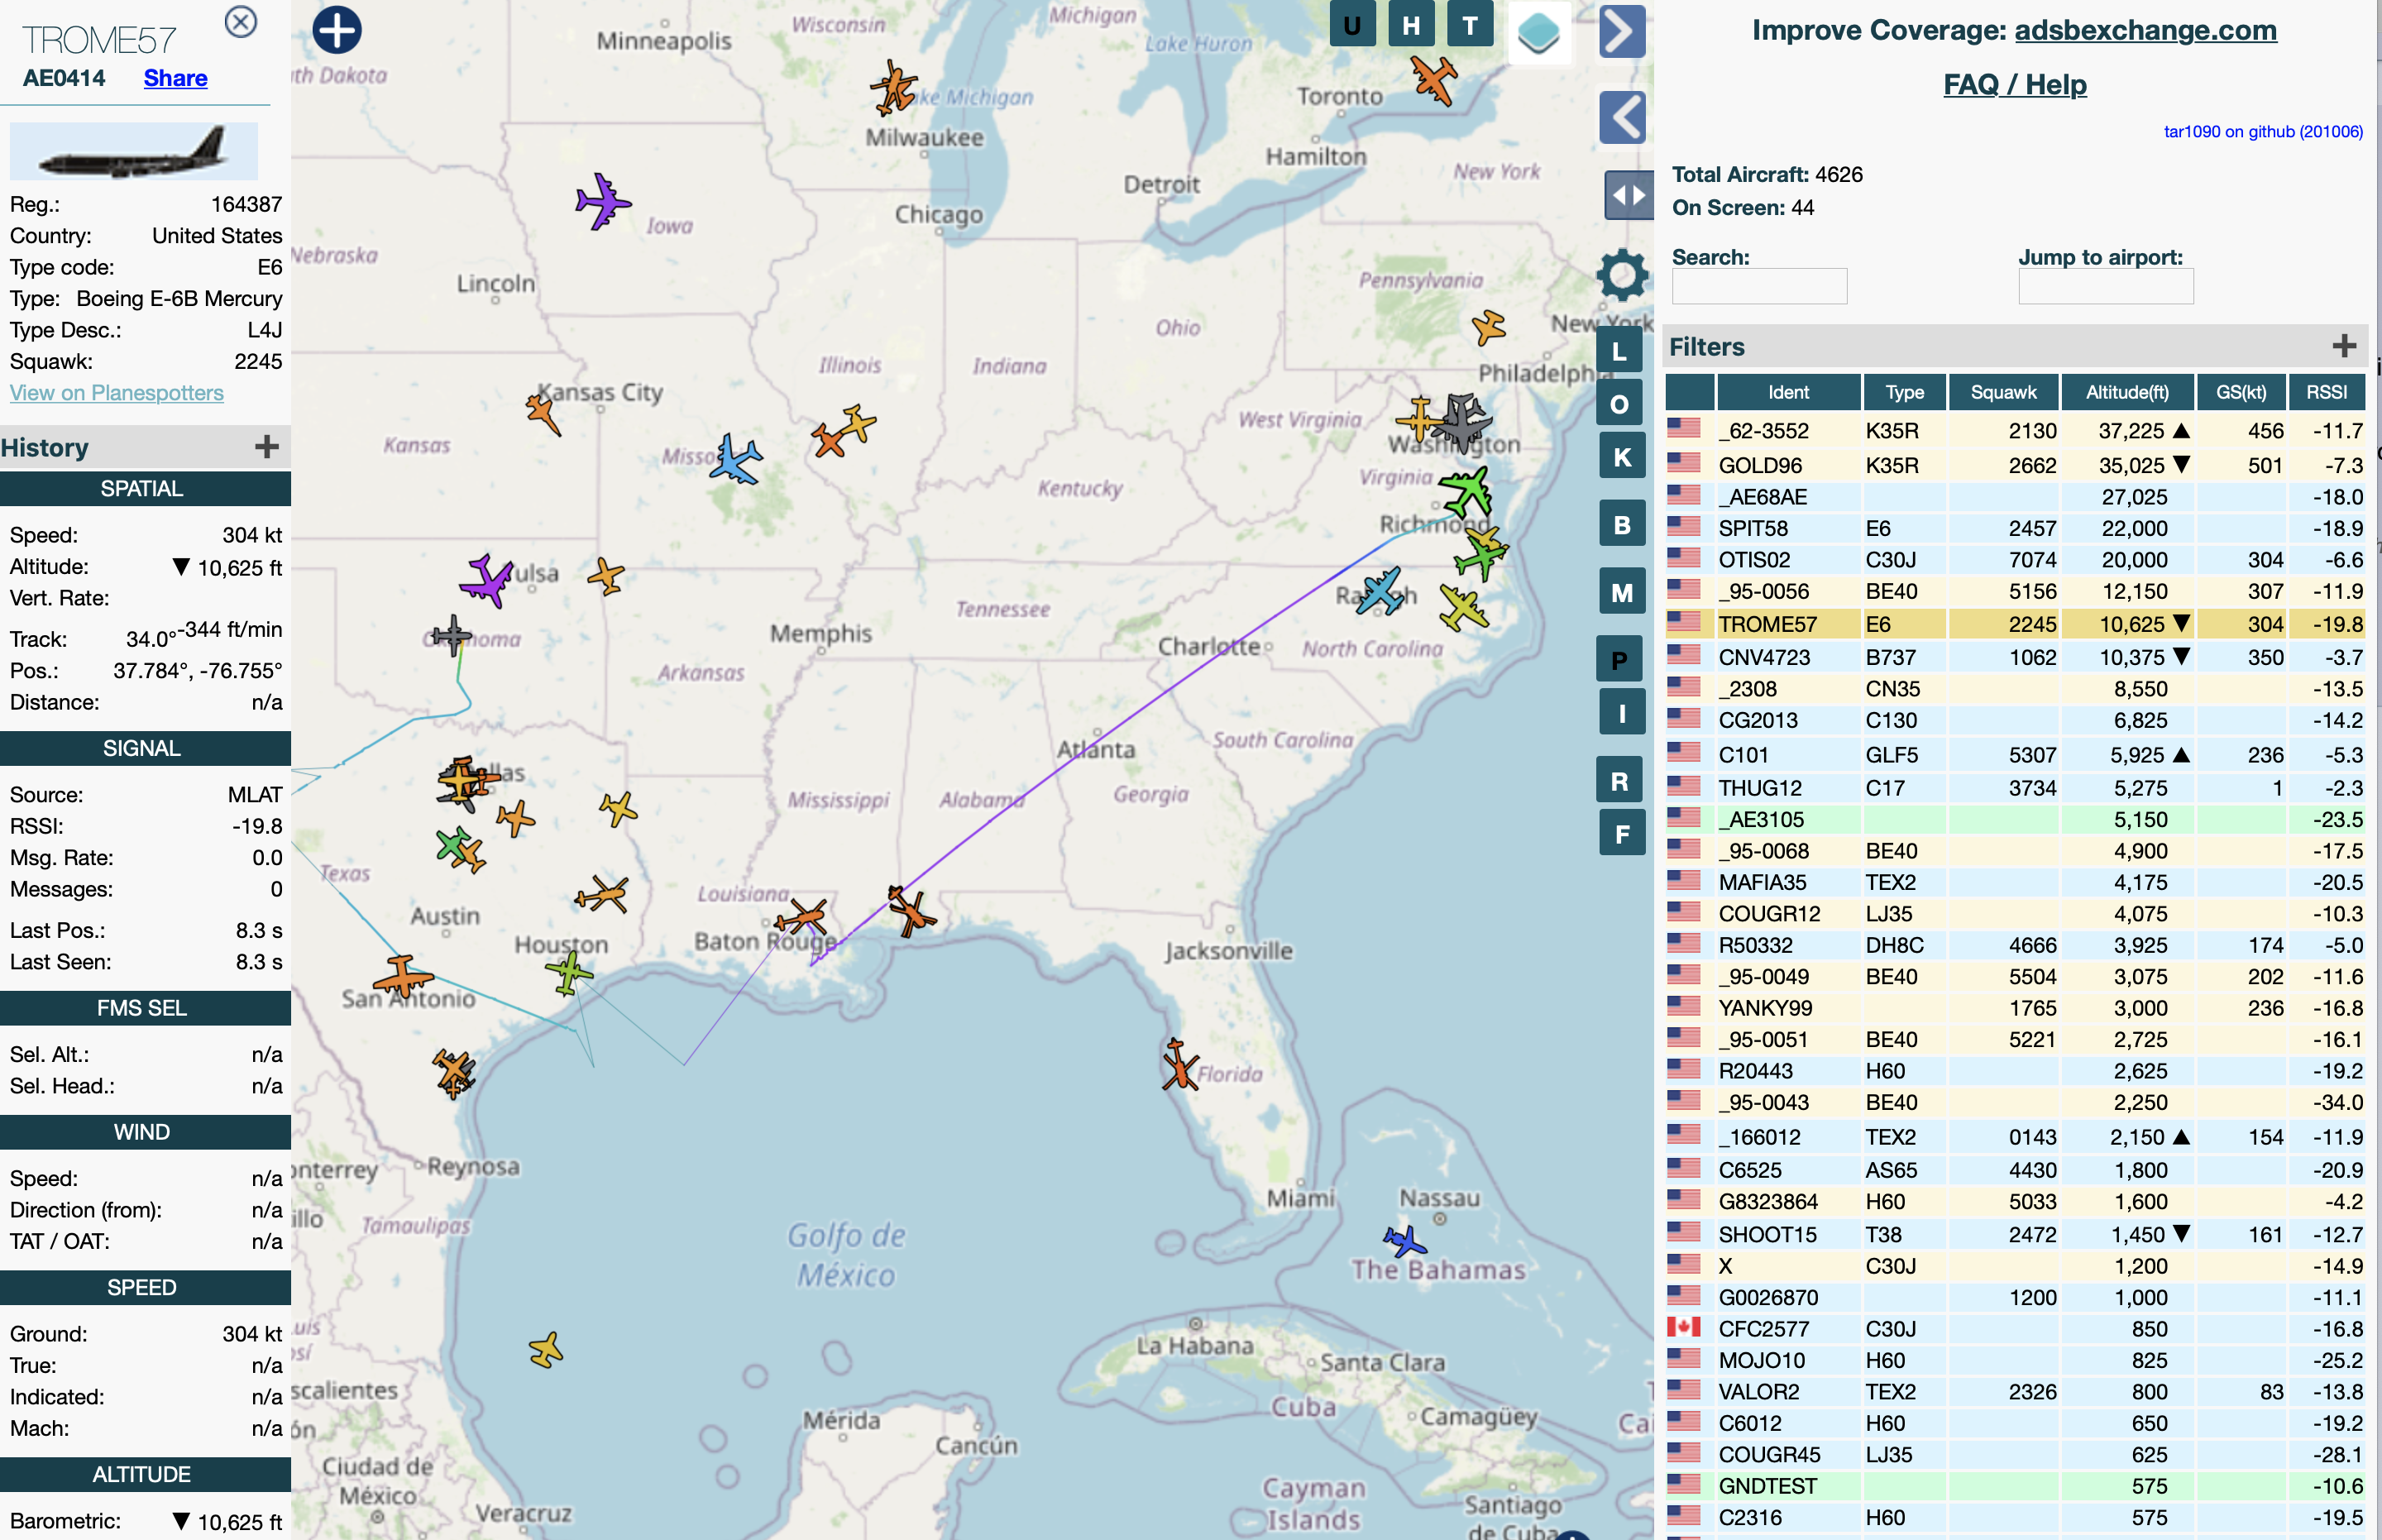Image resolution: width=2382 pixels, height=1540 pixels.
Task: Sort table by Altitude(ft) column header
Action: point(2126,392)
